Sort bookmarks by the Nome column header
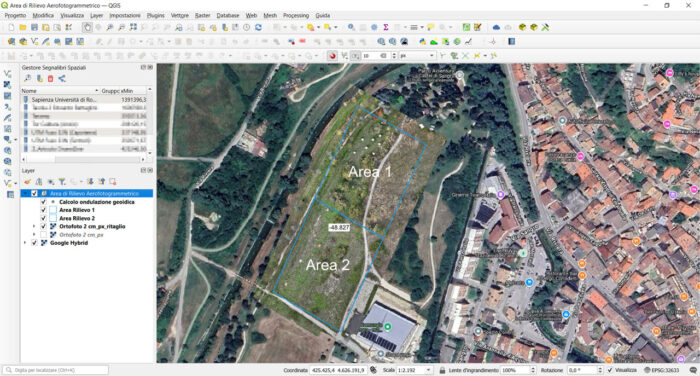Image resolution: width=700 pixels, height=376 pixels. 60,91
